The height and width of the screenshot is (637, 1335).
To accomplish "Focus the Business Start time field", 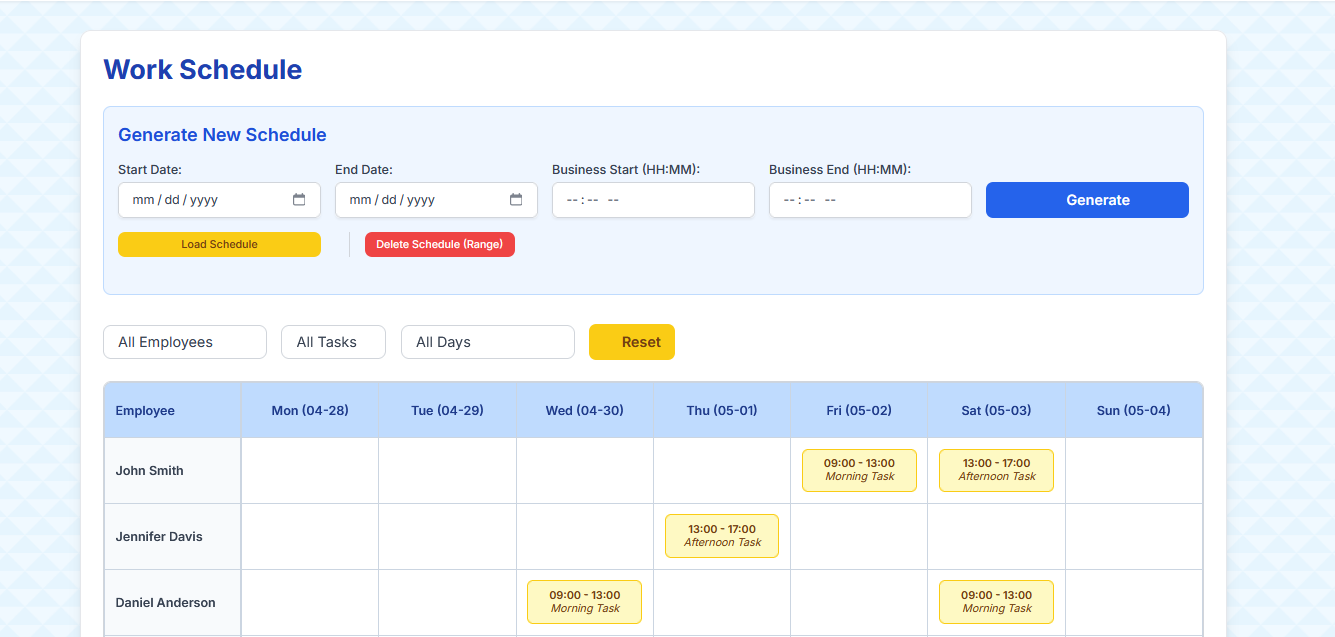I will 653,200.
